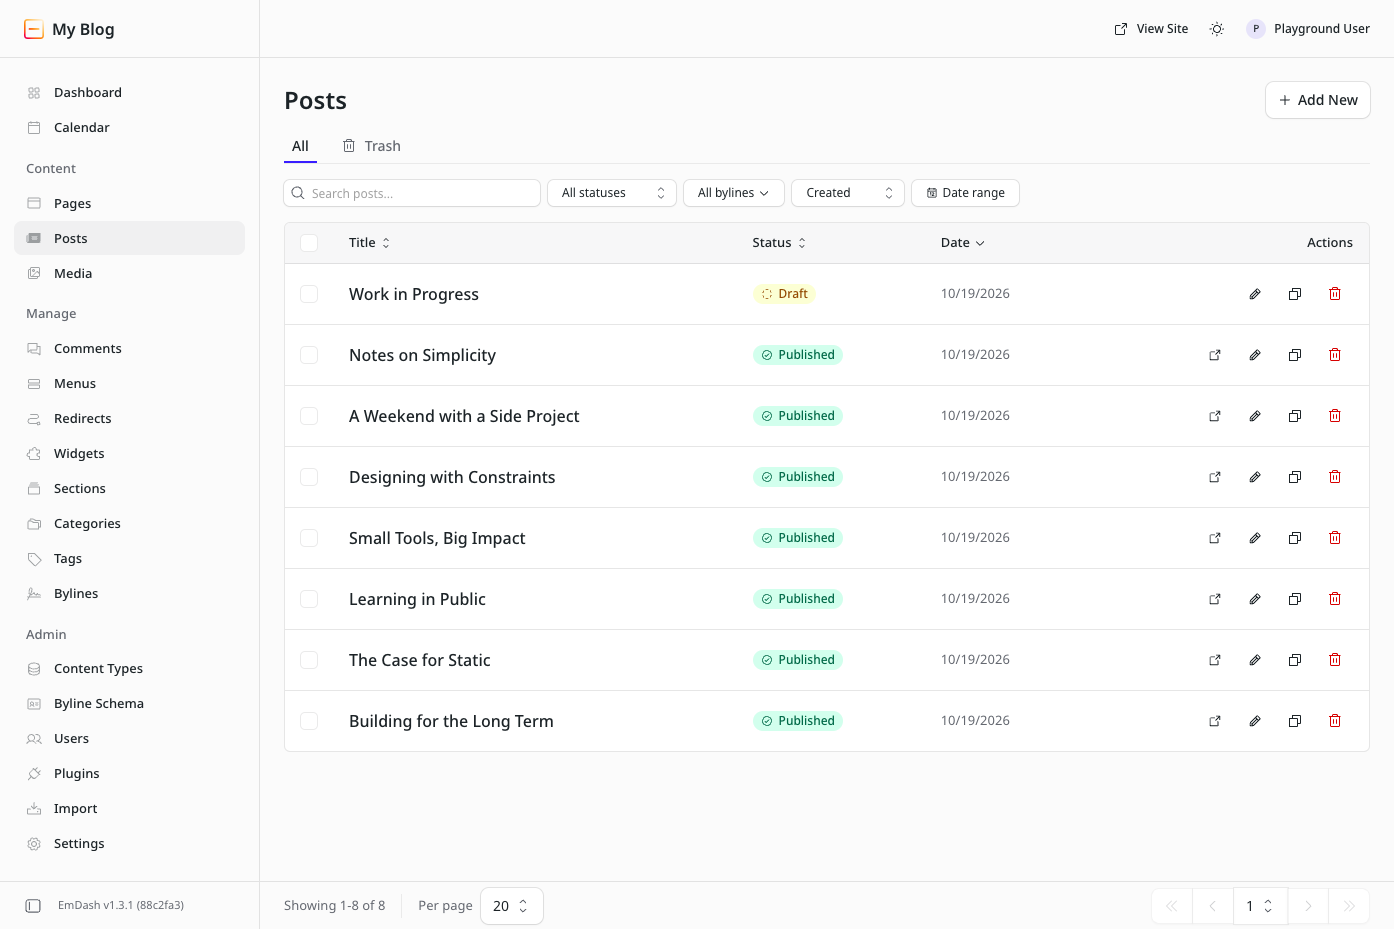Open the All bylines dropdown
This screenshot has height=929, width=1394.
(734, 193)
